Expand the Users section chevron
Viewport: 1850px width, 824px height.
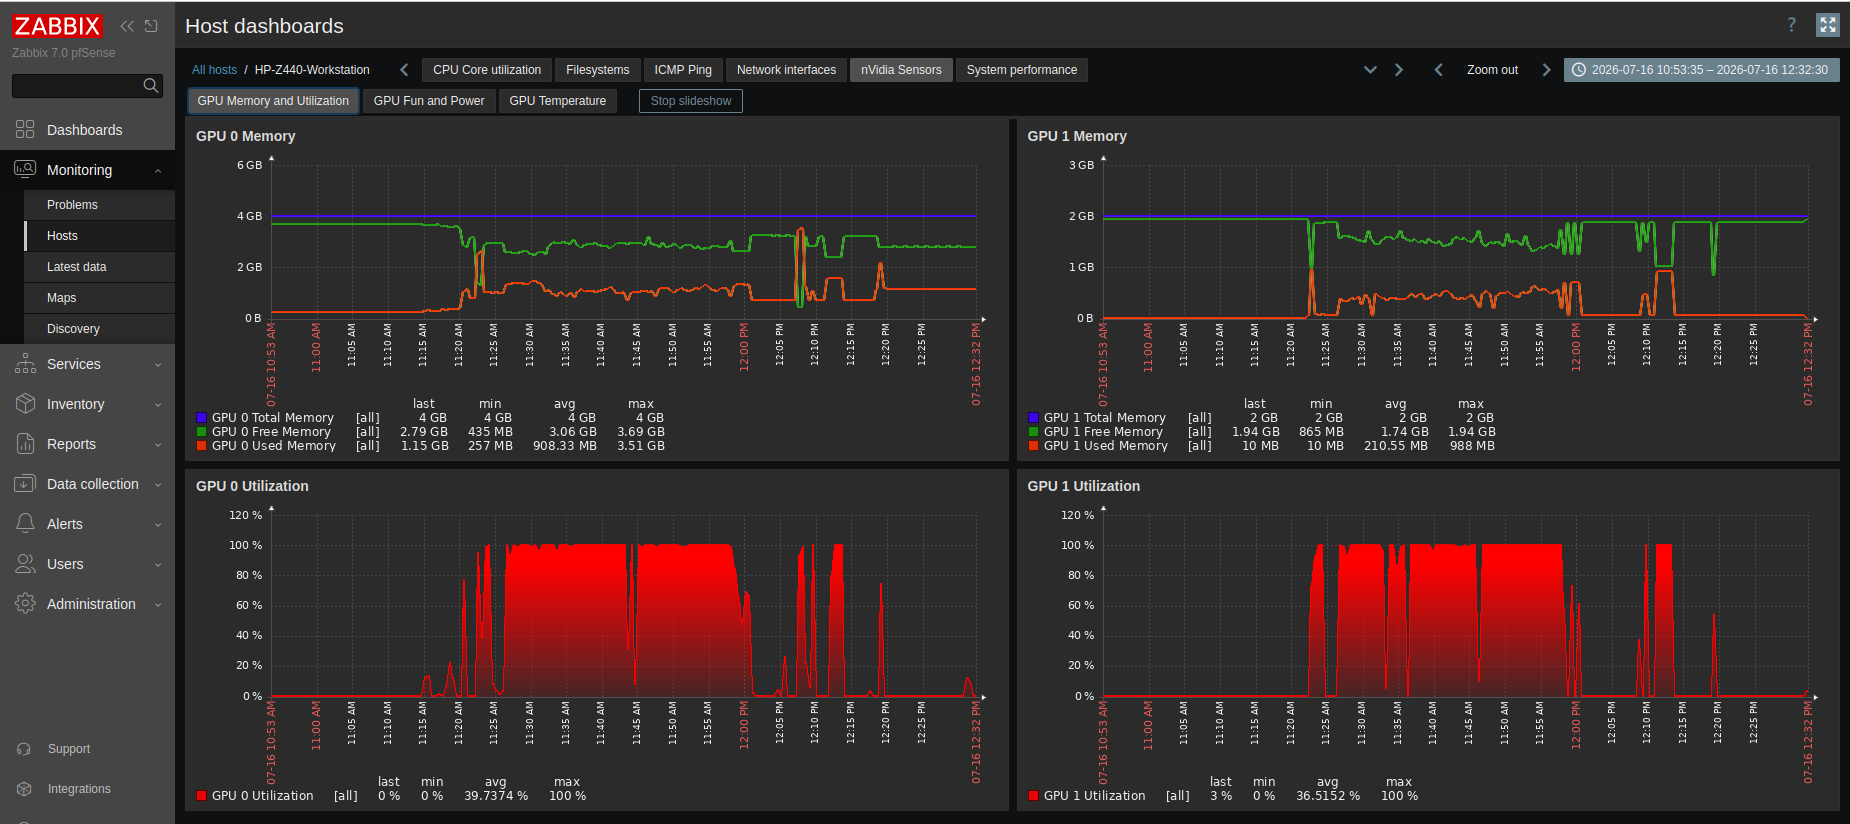(x=158, y=565)
